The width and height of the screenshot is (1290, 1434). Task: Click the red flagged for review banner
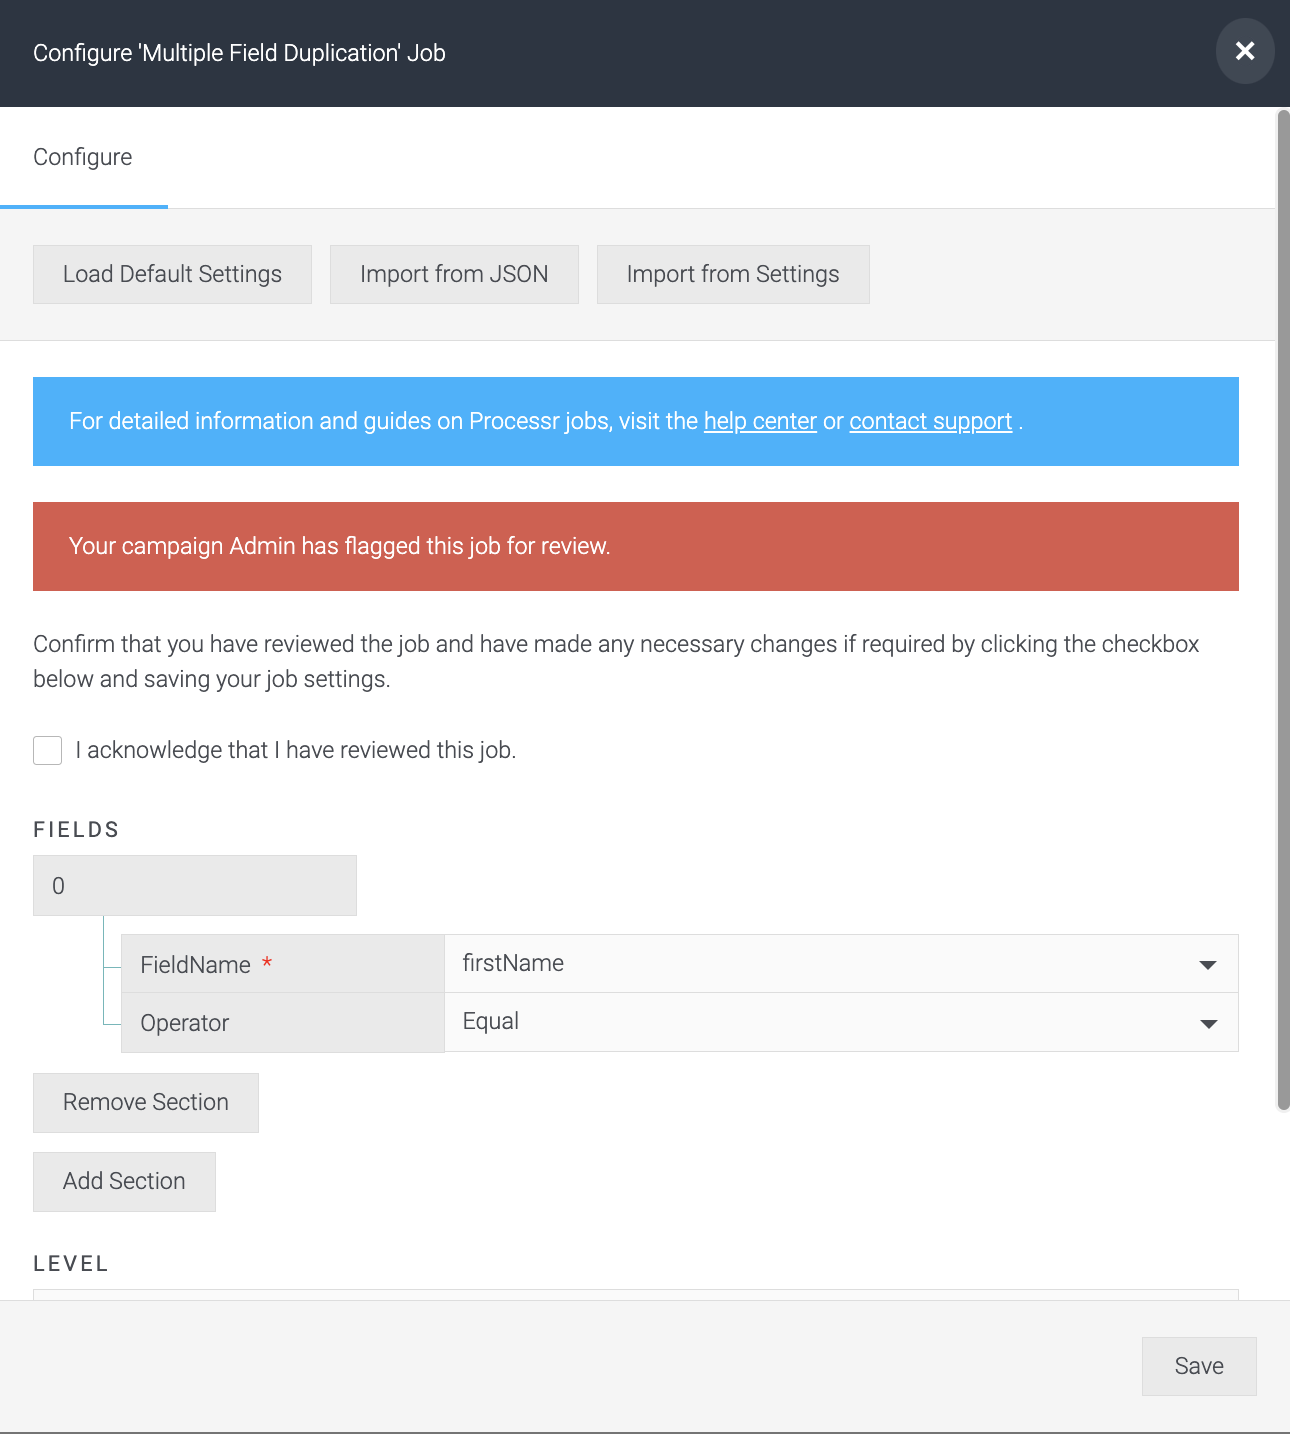pyautogui.click(x=636, y=546)
